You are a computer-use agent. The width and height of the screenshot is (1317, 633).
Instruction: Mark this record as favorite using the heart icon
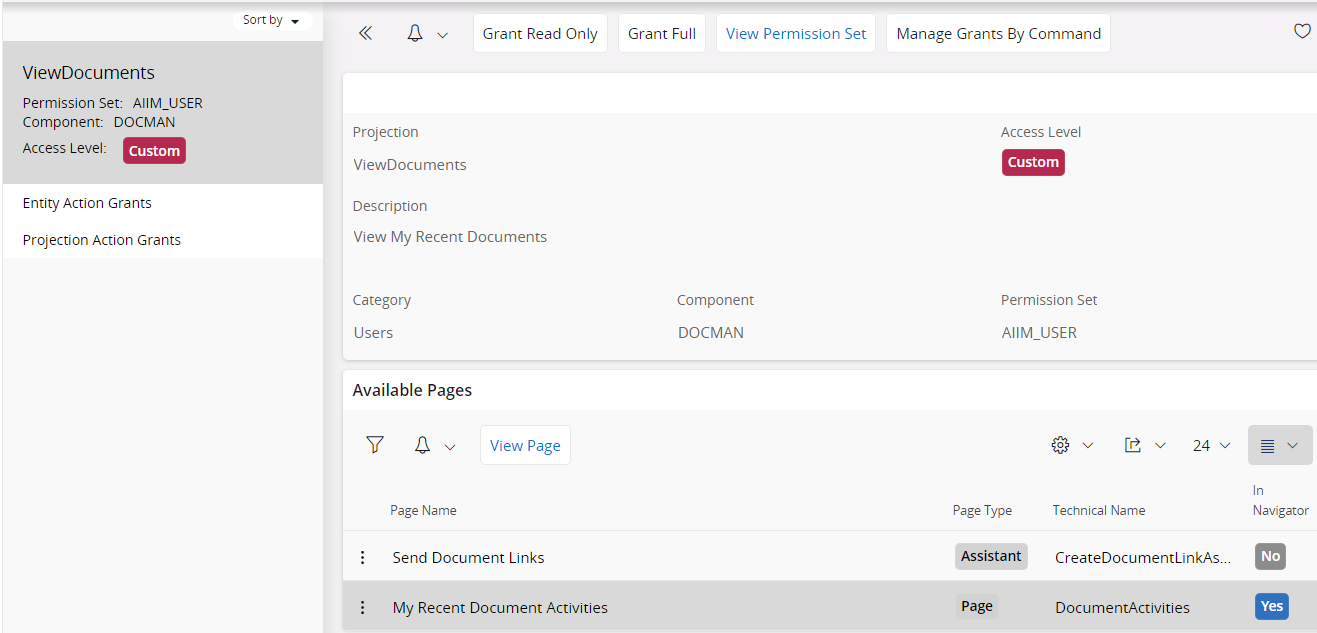(1302, 31)
